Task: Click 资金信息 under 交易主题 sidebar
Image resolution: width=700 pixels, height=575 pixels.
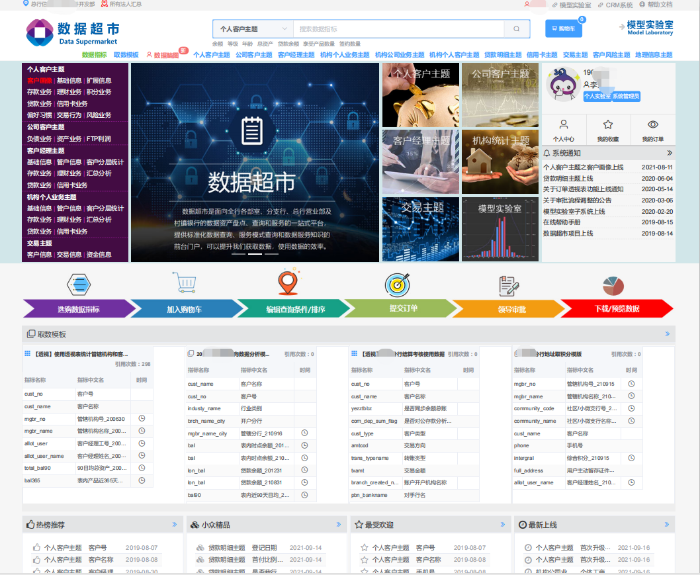Action: click(x=99, y=254)
